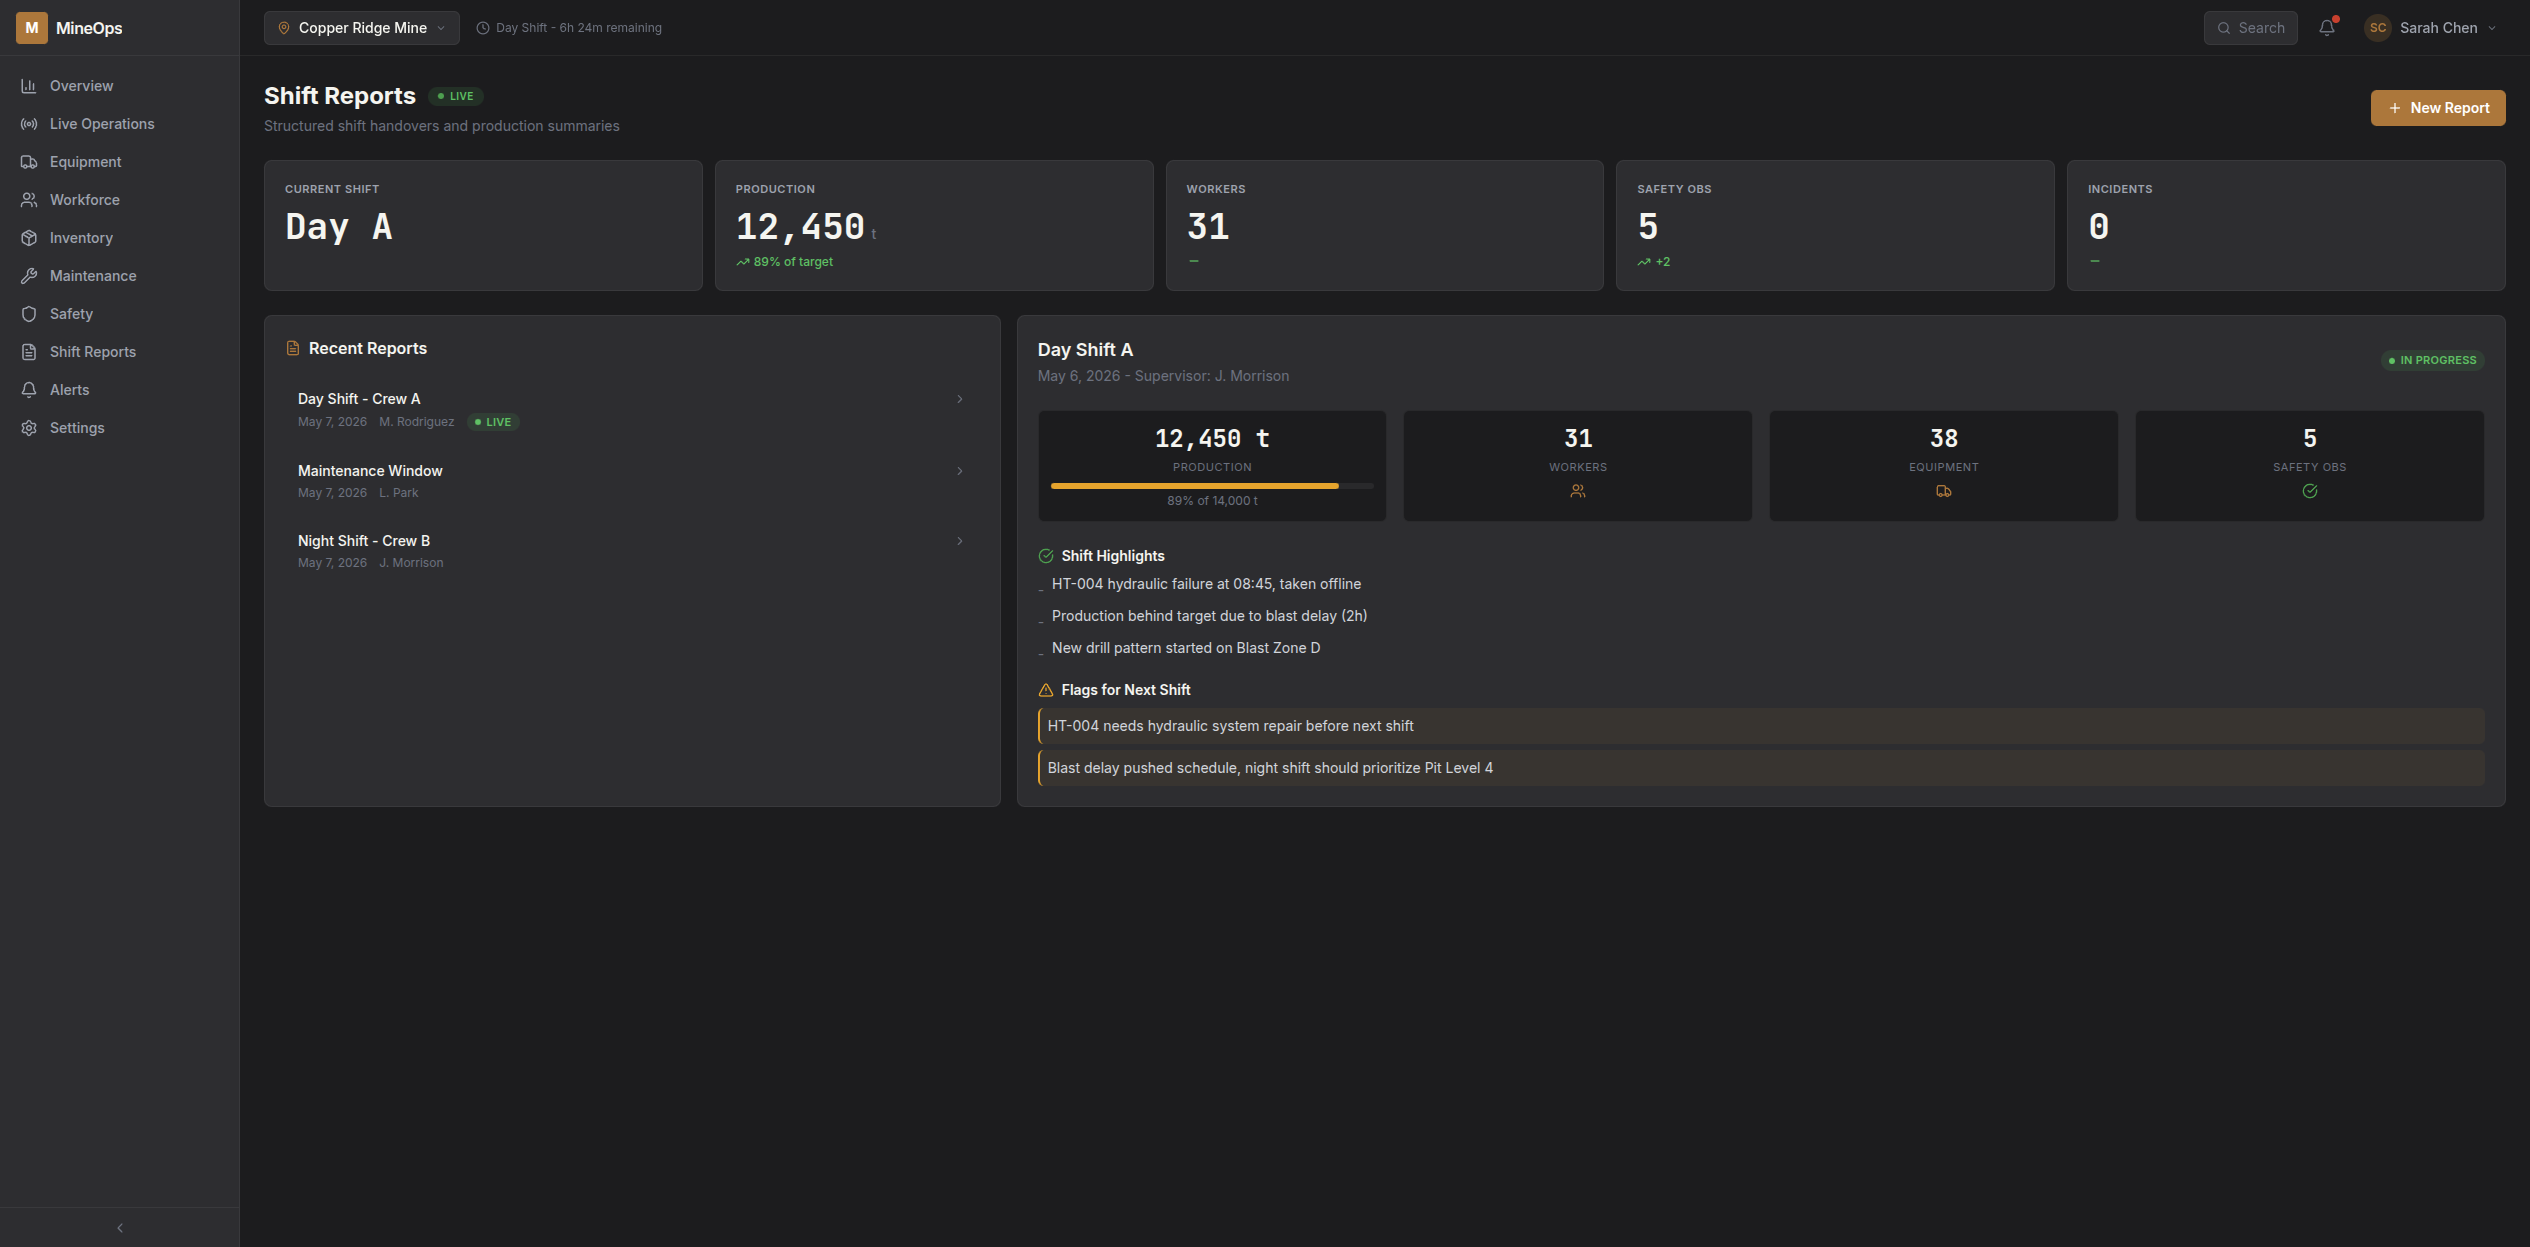Screen dimensions: 2530x1247
Task: Click the LIVE badge next to Shift Reports
Action: click(x=456, y=96)
